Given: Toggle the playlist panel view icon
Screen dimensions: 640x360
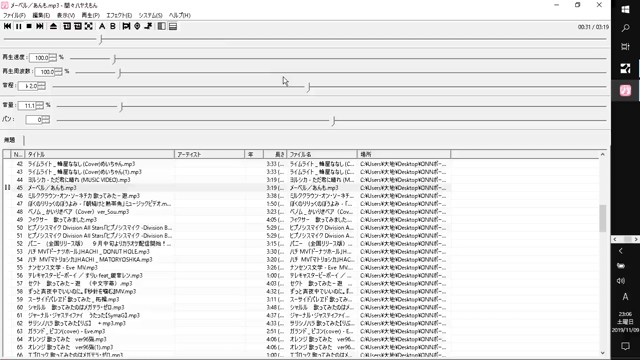Looking at the screenshot, I should [x=173, y=26].
